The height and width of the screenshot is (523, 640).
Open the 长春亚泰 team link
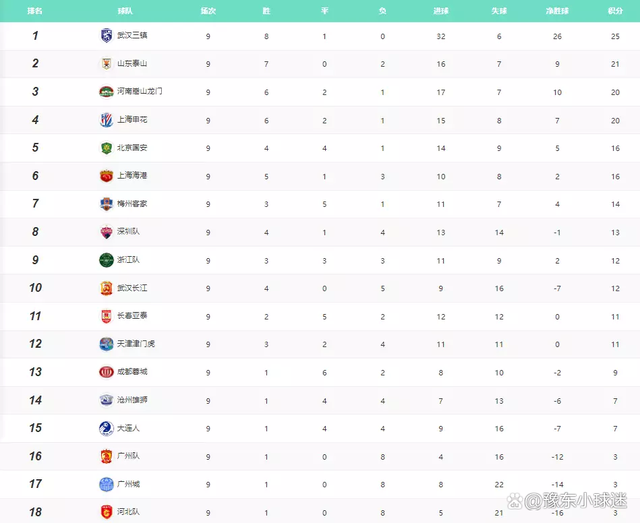[x=132, y=316]
